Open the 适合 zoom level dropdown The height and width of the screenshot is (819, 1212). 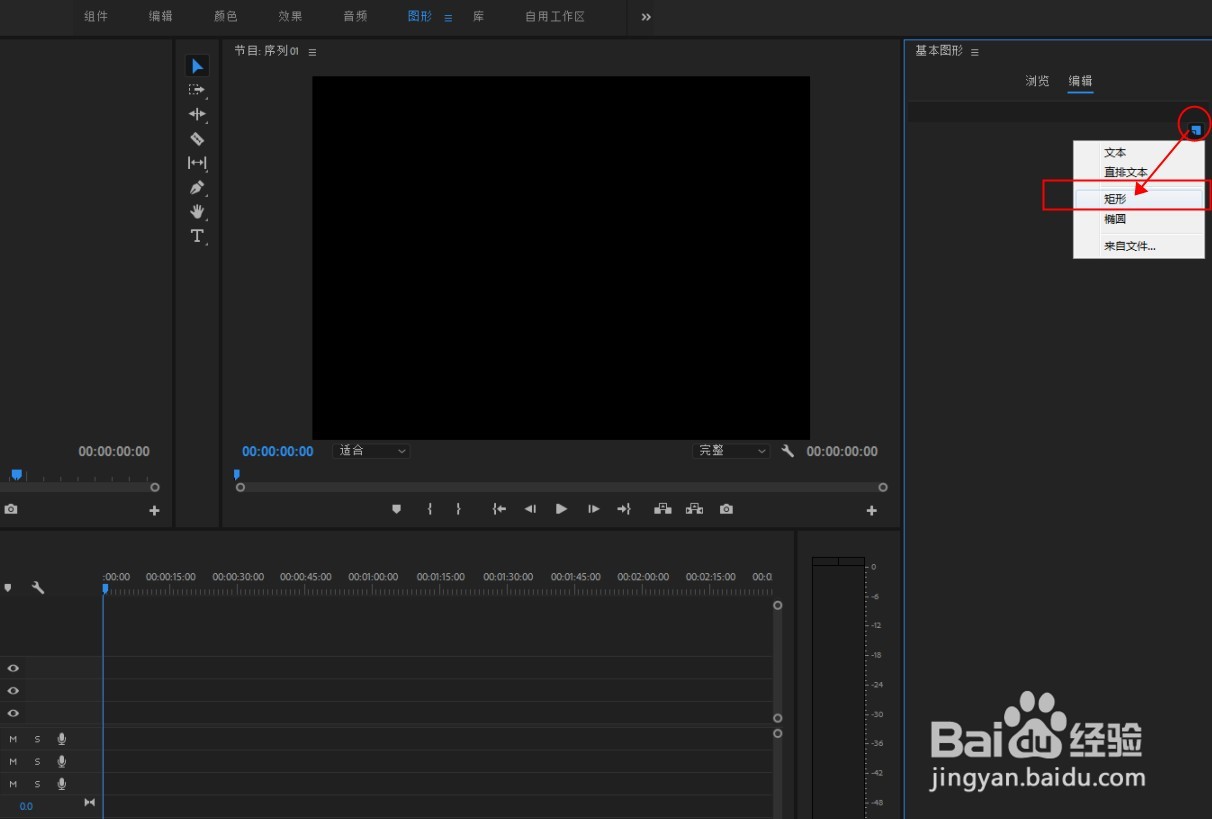click(x=371, y=451)
